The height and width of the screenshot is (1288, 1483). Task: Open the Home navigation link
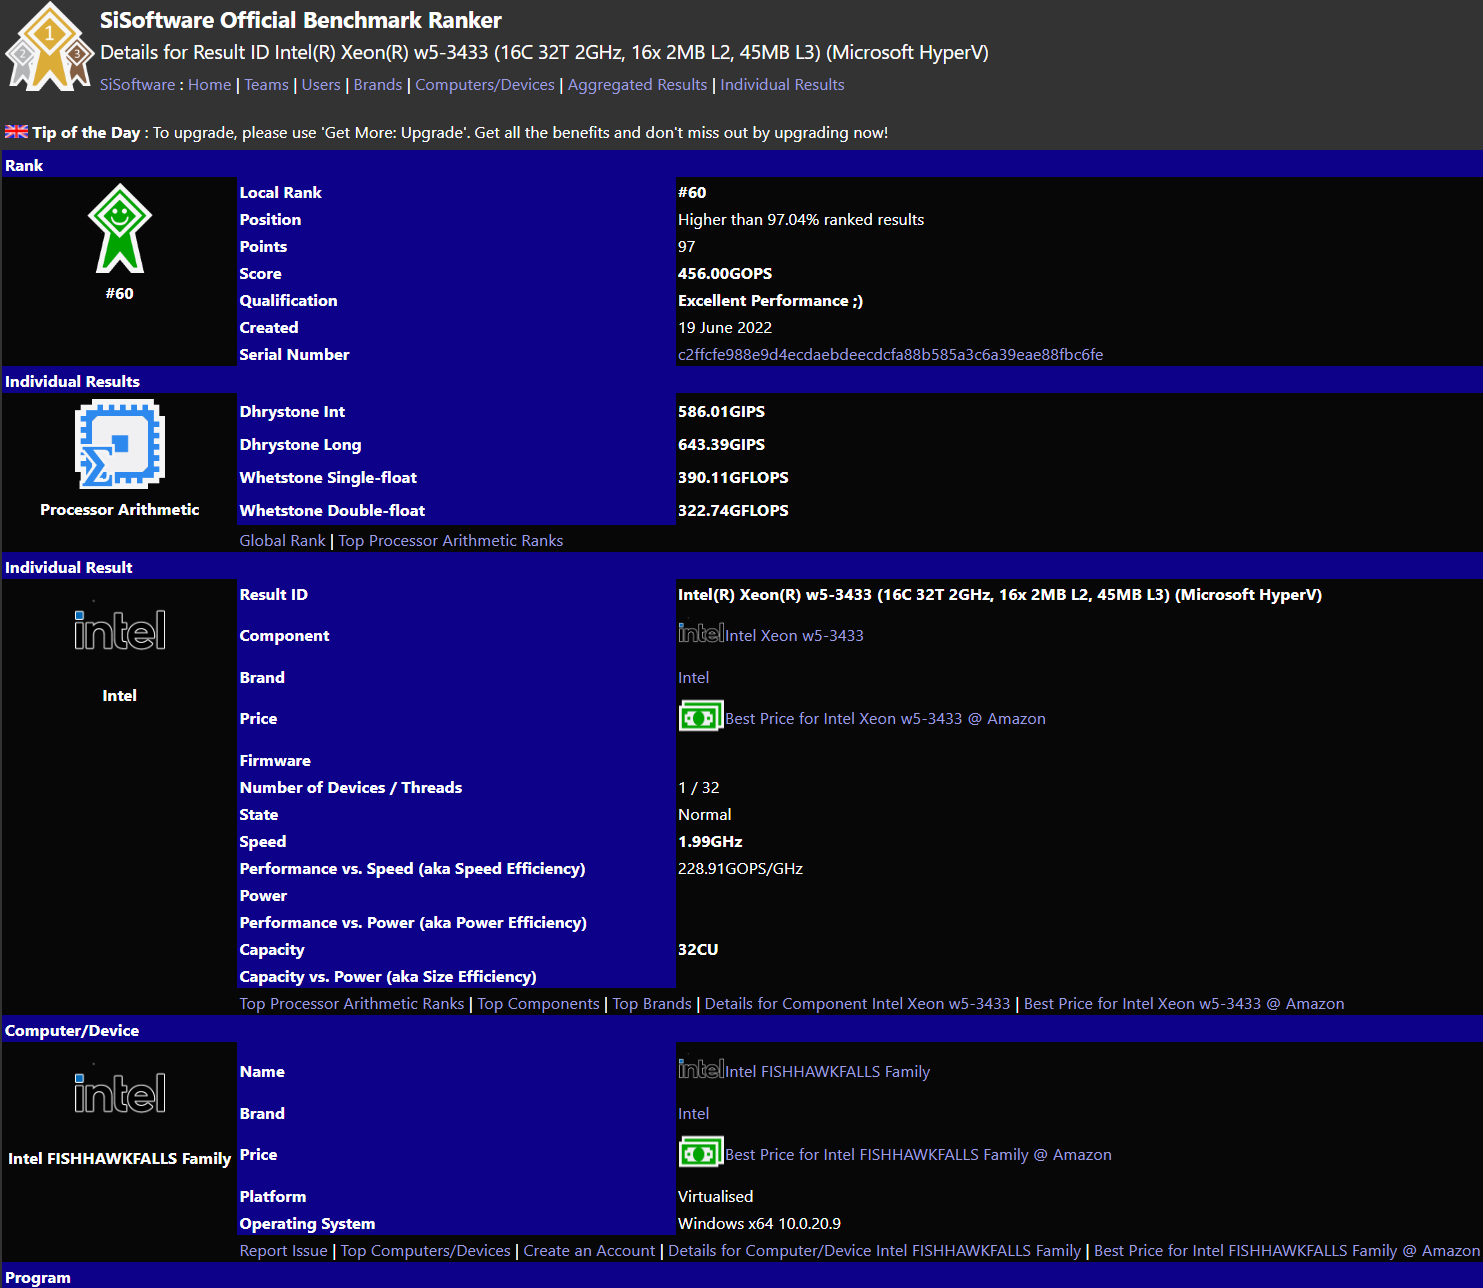209,85
